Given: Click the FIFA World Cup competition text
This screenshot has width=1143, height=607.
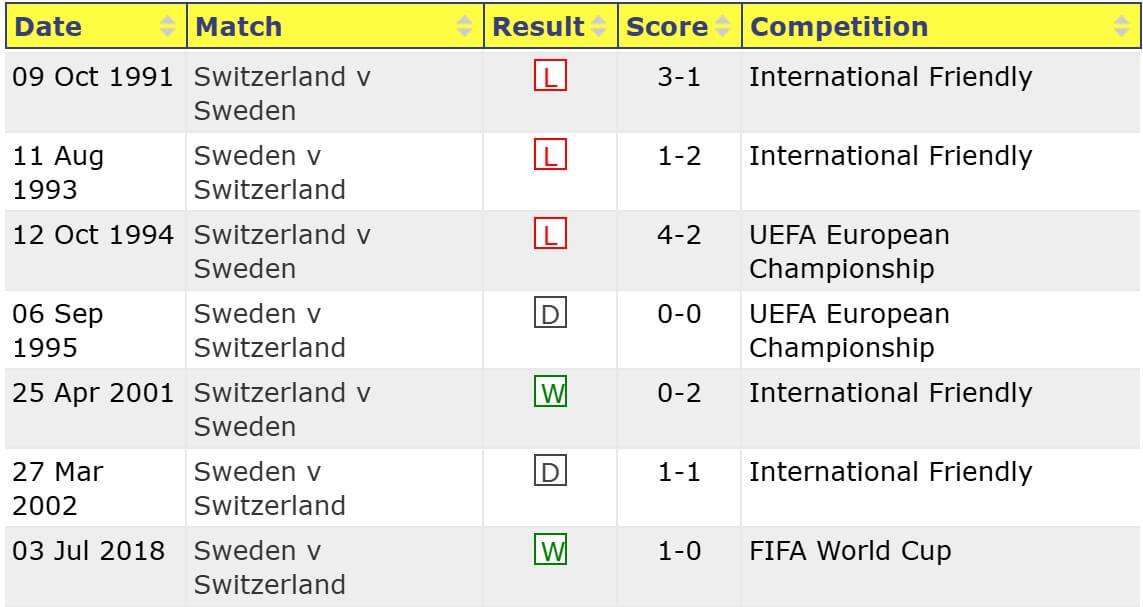Looking at the screenshot, I should click(850, 551).
